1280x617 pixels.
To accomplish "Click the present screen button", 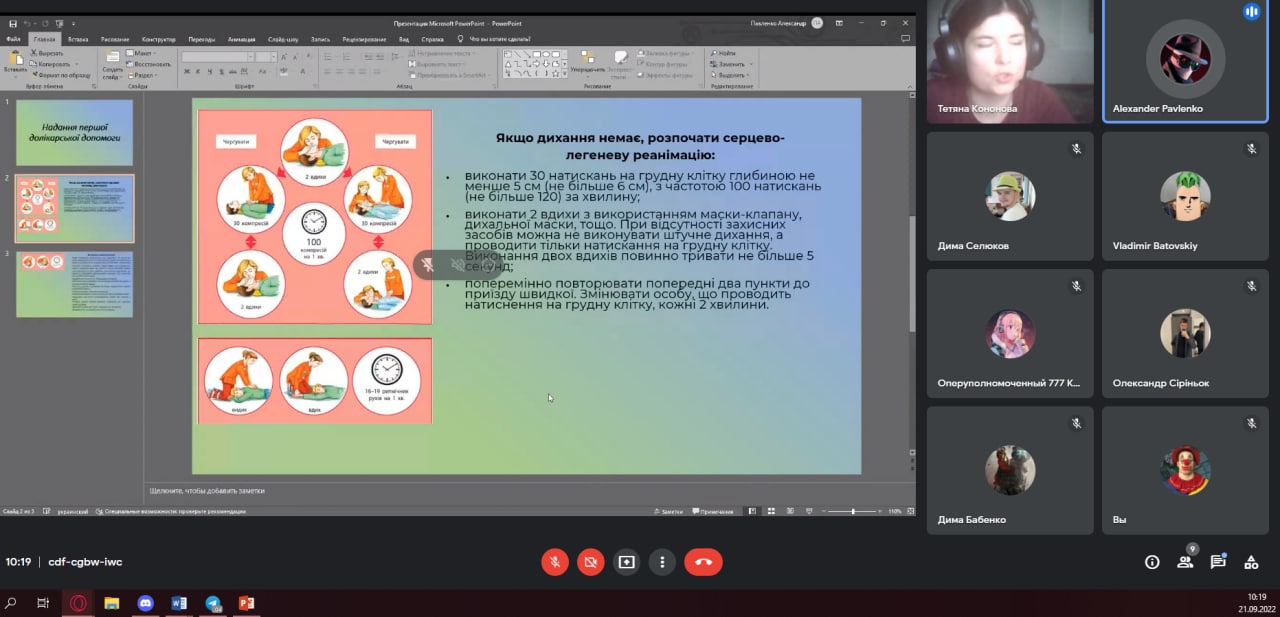I will click(x=627, y=562).
